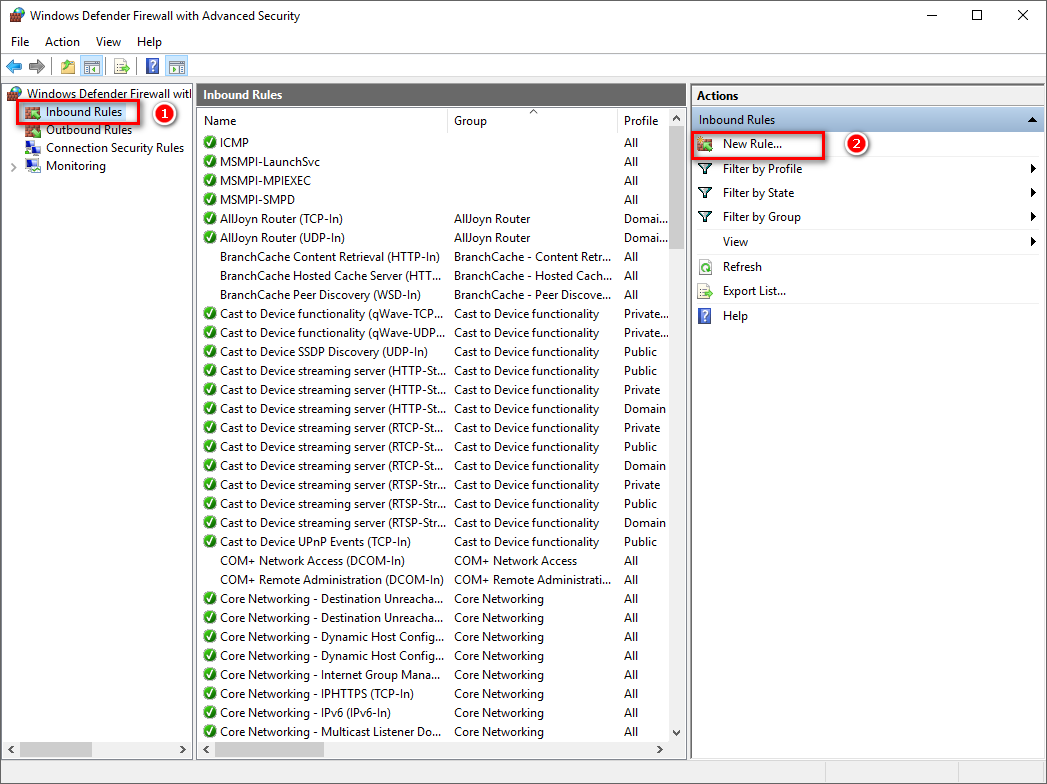
Task: Open the Action menu
Action: (62, 41)
